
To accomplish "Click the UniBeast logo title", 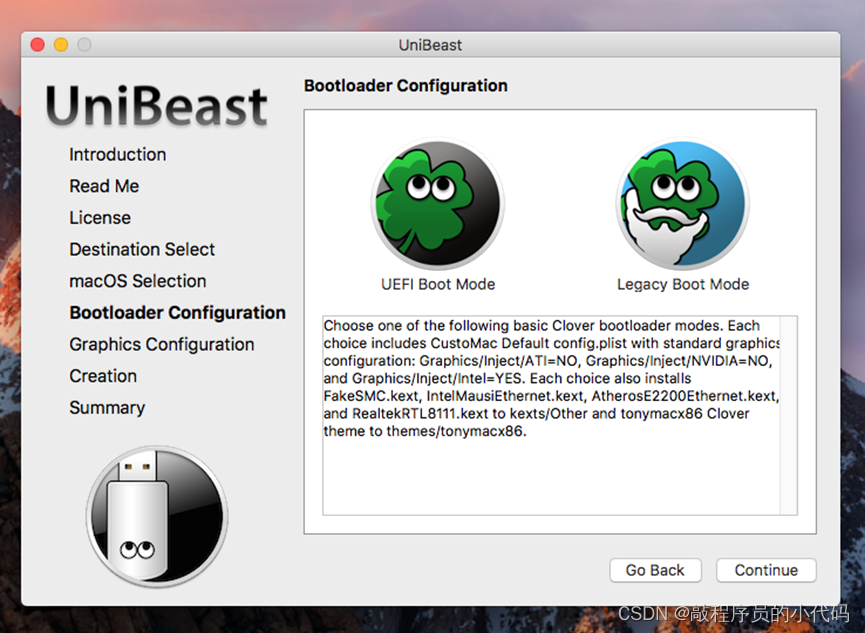I will click(x=157, y=106).
